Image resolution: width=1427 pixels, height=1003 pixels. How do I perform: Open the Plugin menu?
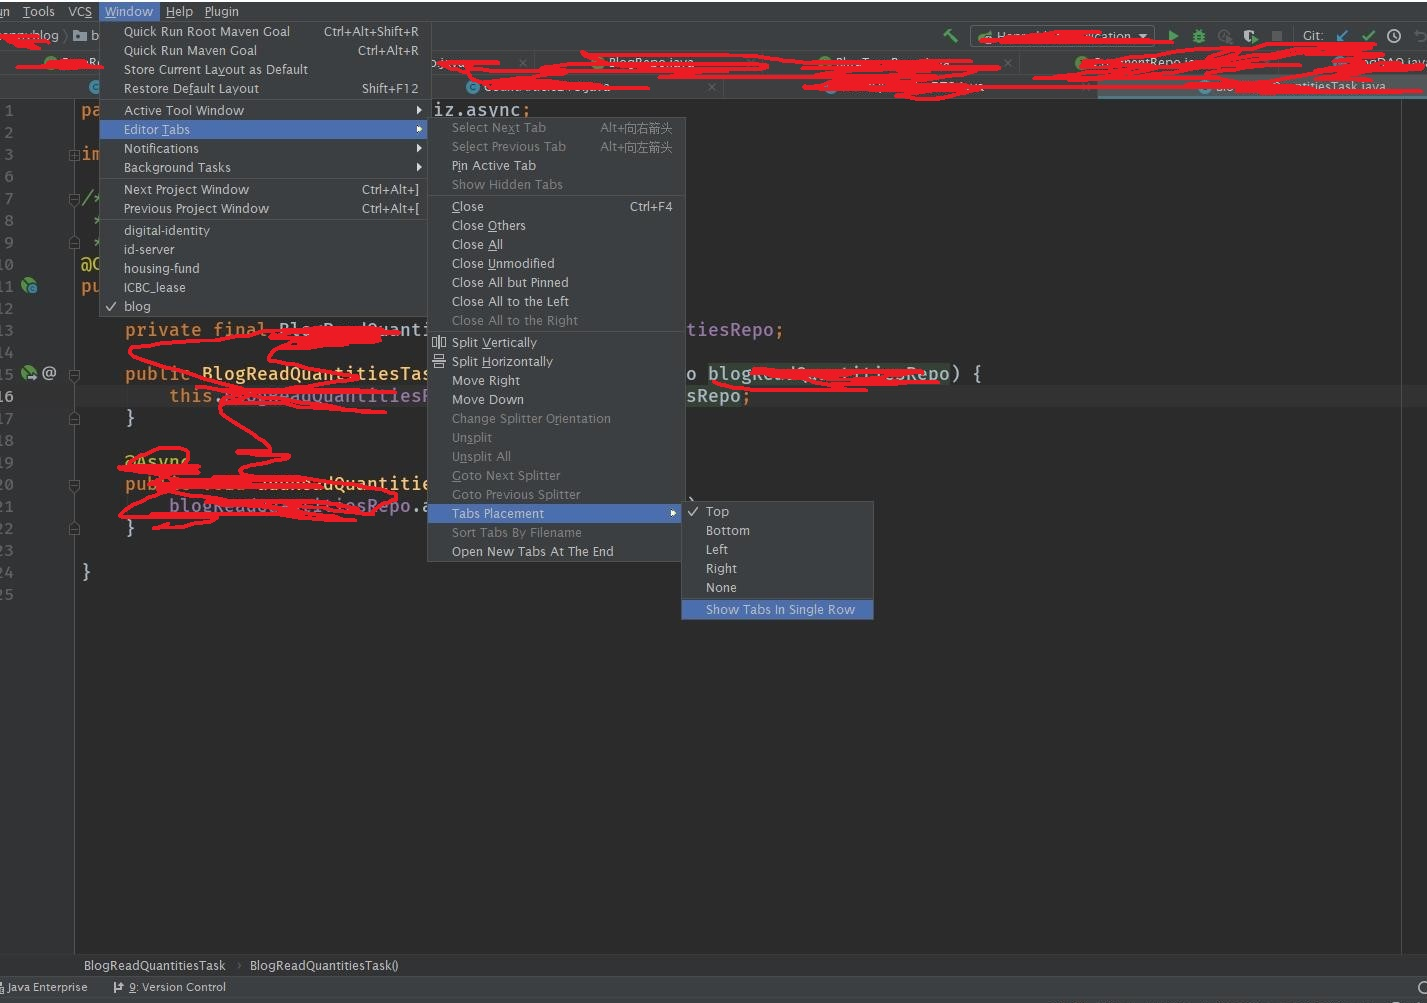pos(221,12)
